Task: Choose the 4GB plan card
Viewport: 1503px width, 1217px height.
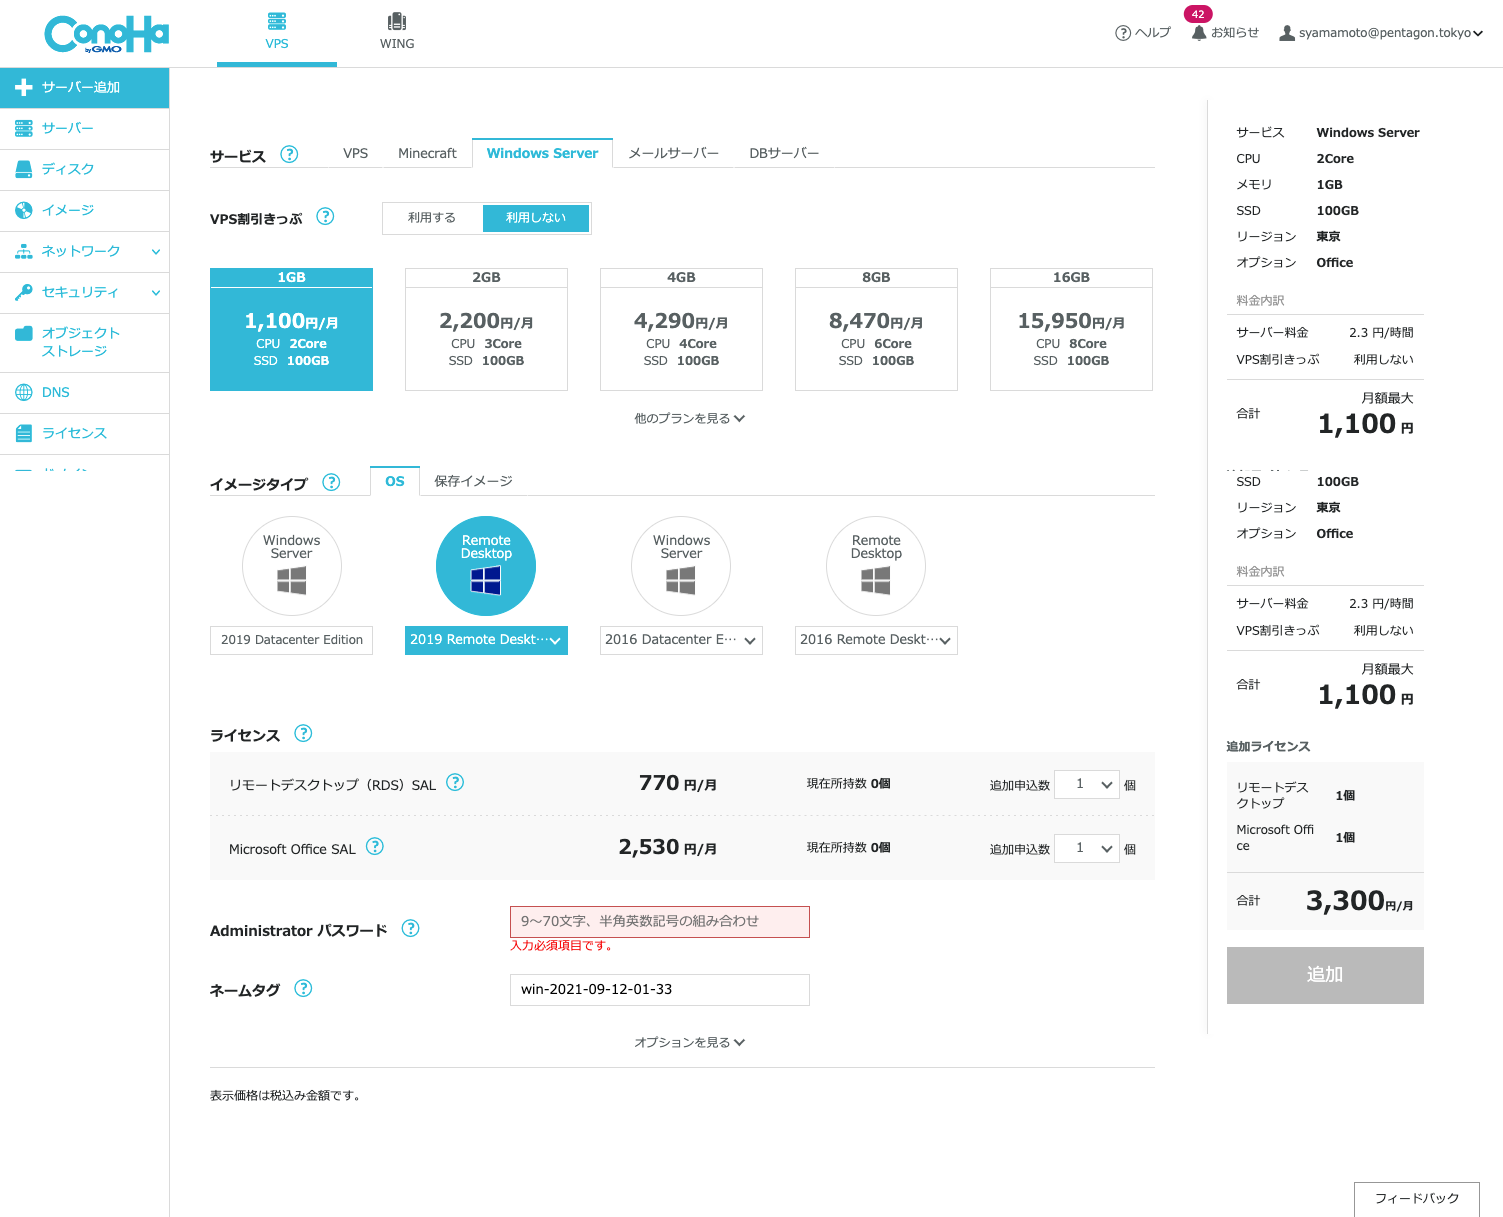Action: coord(681,329)
